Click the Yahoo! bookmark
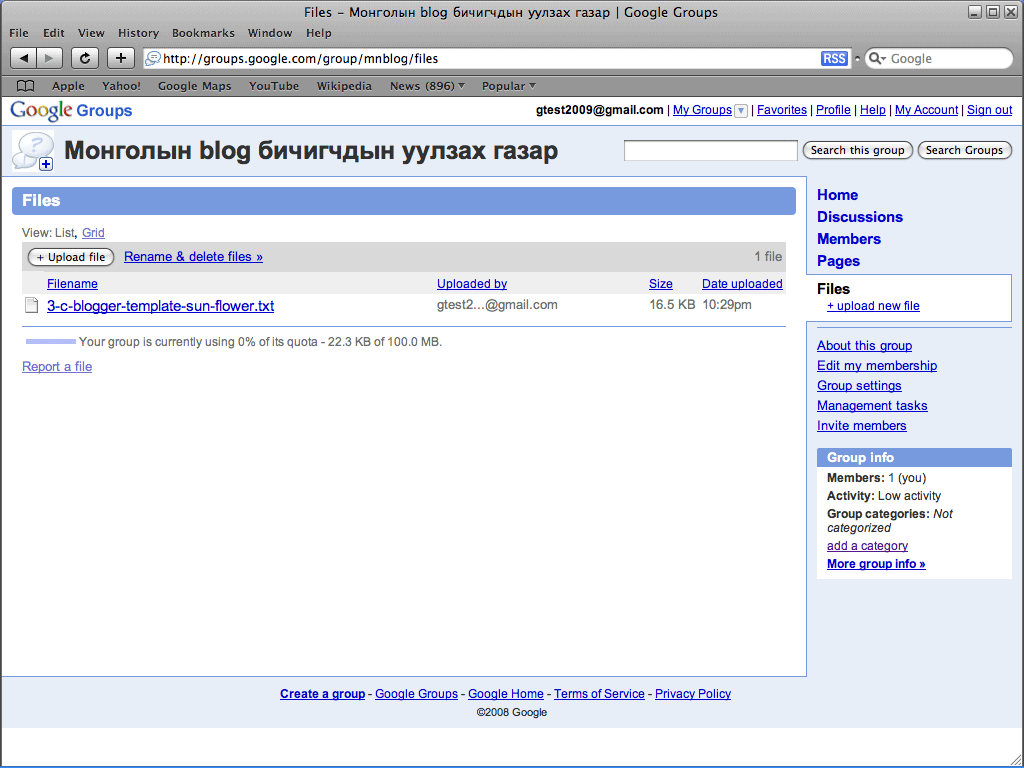Viewport: 1024px width, 768px height. (121, 86)
